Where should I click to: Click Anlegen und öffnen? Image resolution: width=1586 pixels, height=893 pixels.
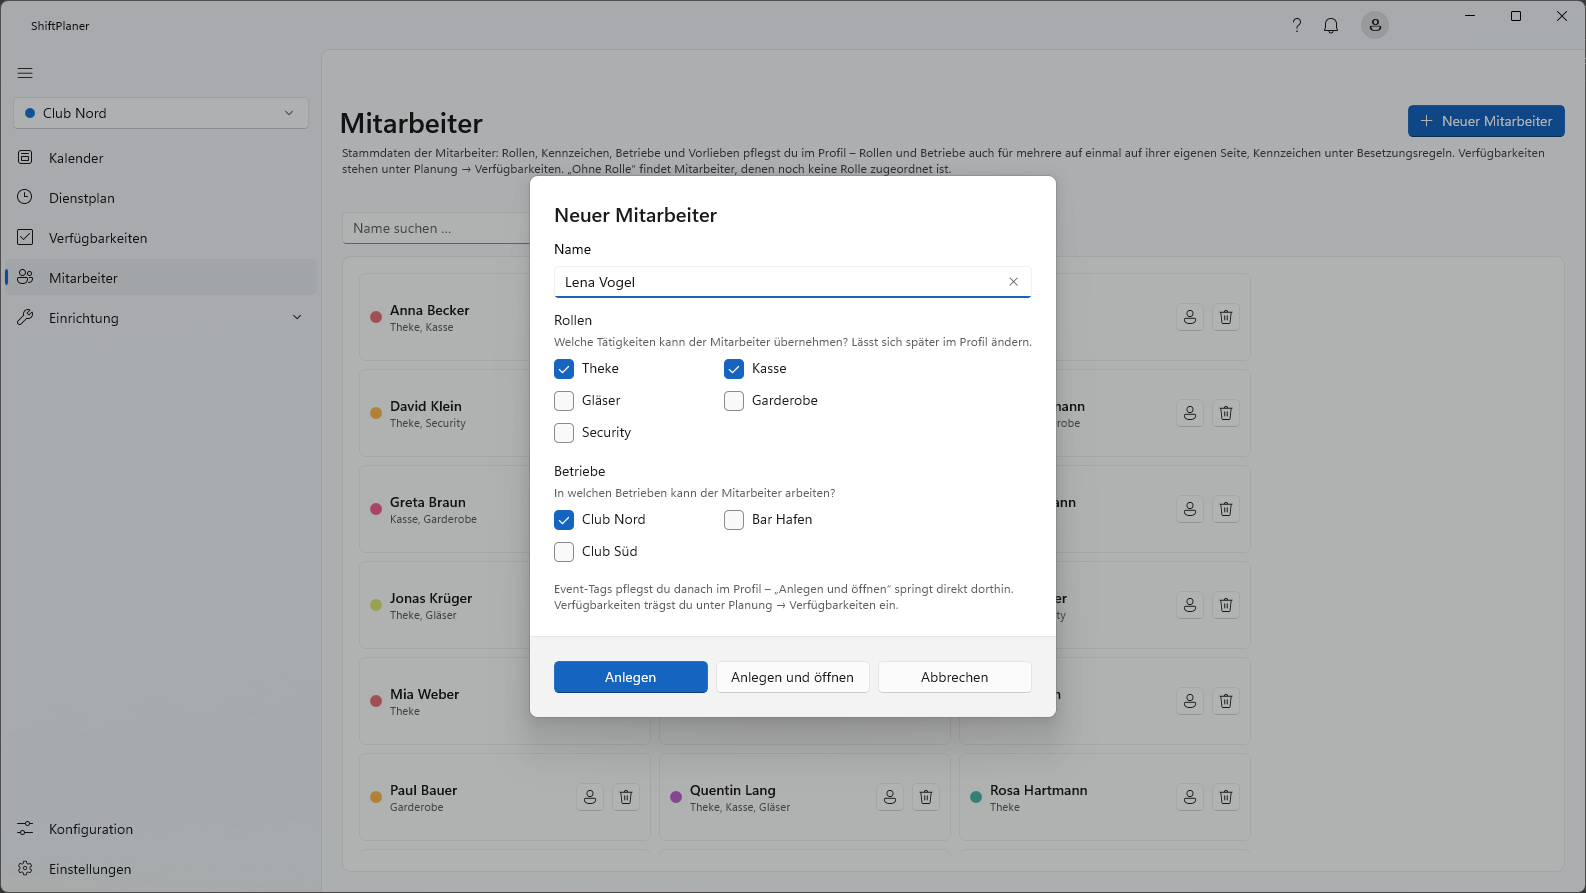pyautogui.click(x=793, y=677)
